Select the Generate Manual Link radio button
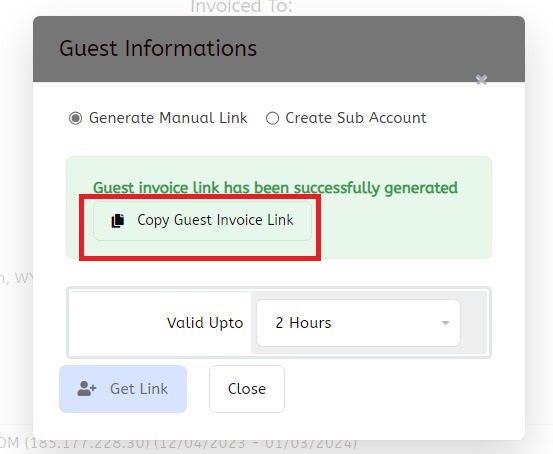This screenshot has width=553, height=454. 75,118
